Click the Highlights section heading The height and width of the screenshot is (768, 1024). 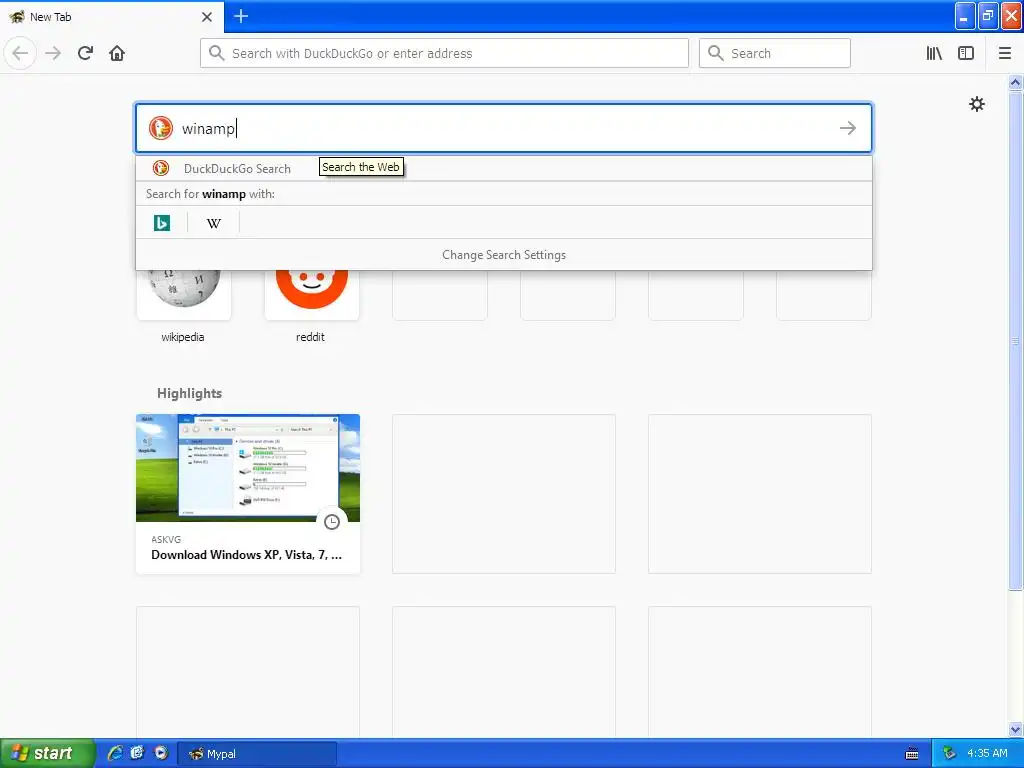(189, 393)
